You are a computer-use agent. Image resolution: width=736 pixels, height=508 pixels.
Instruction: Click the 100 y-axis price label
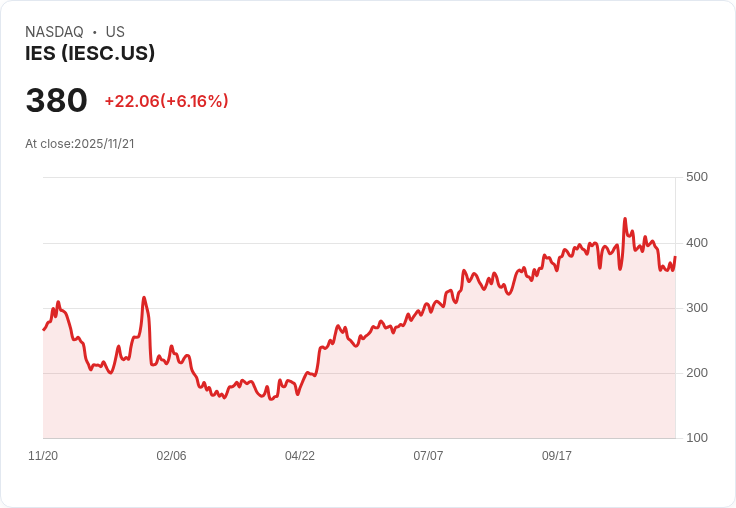(x=697, y=438)
